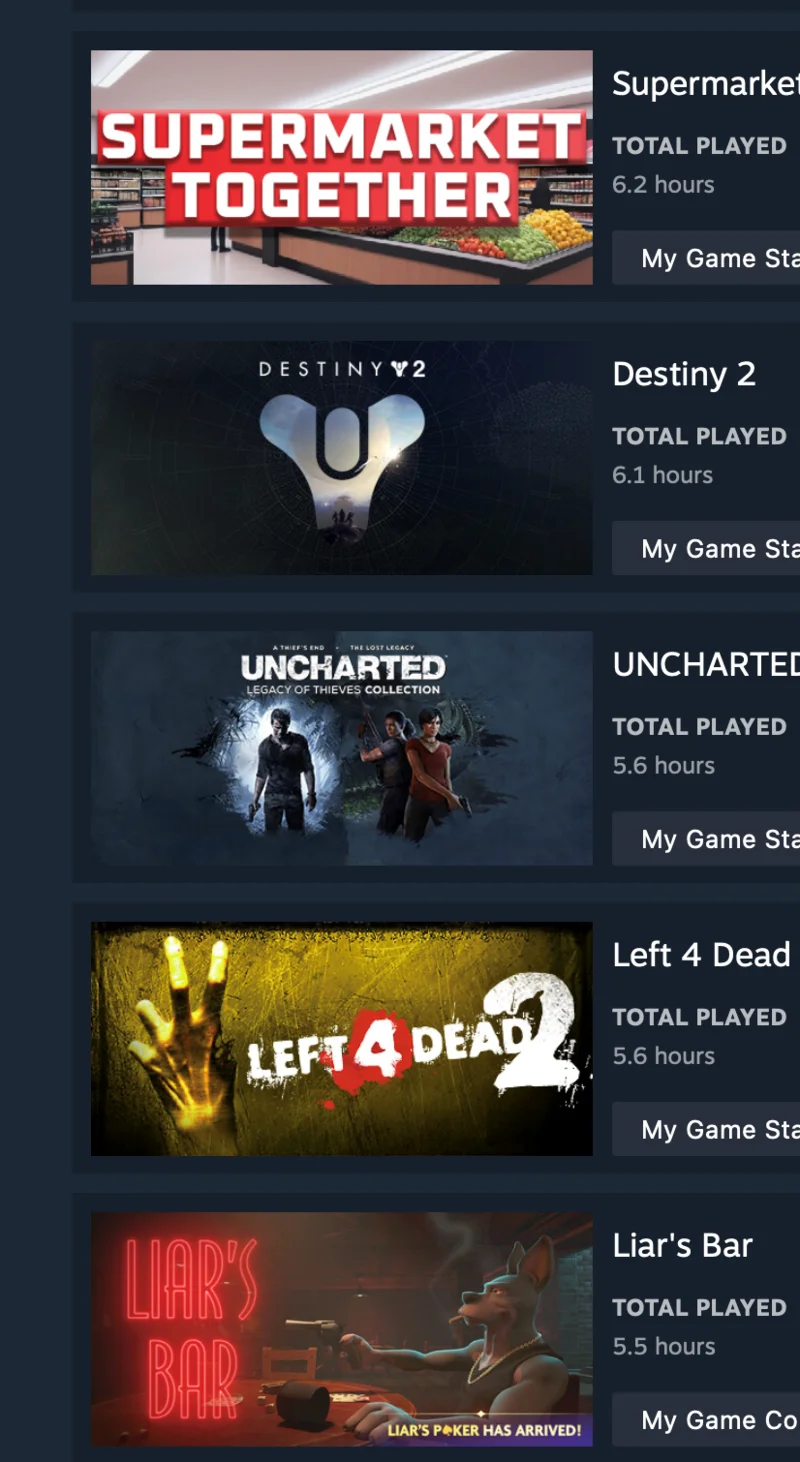View My Game Stats for Destiny 2
Image resolution: width=800 pixels, height=1462 pixels.
point(706,548)
